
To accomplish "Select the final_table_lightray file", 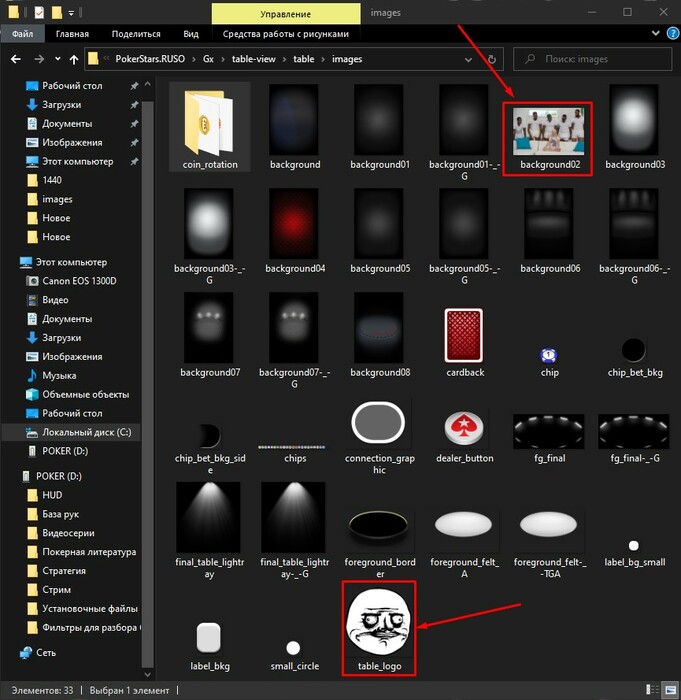I will 209,530.
